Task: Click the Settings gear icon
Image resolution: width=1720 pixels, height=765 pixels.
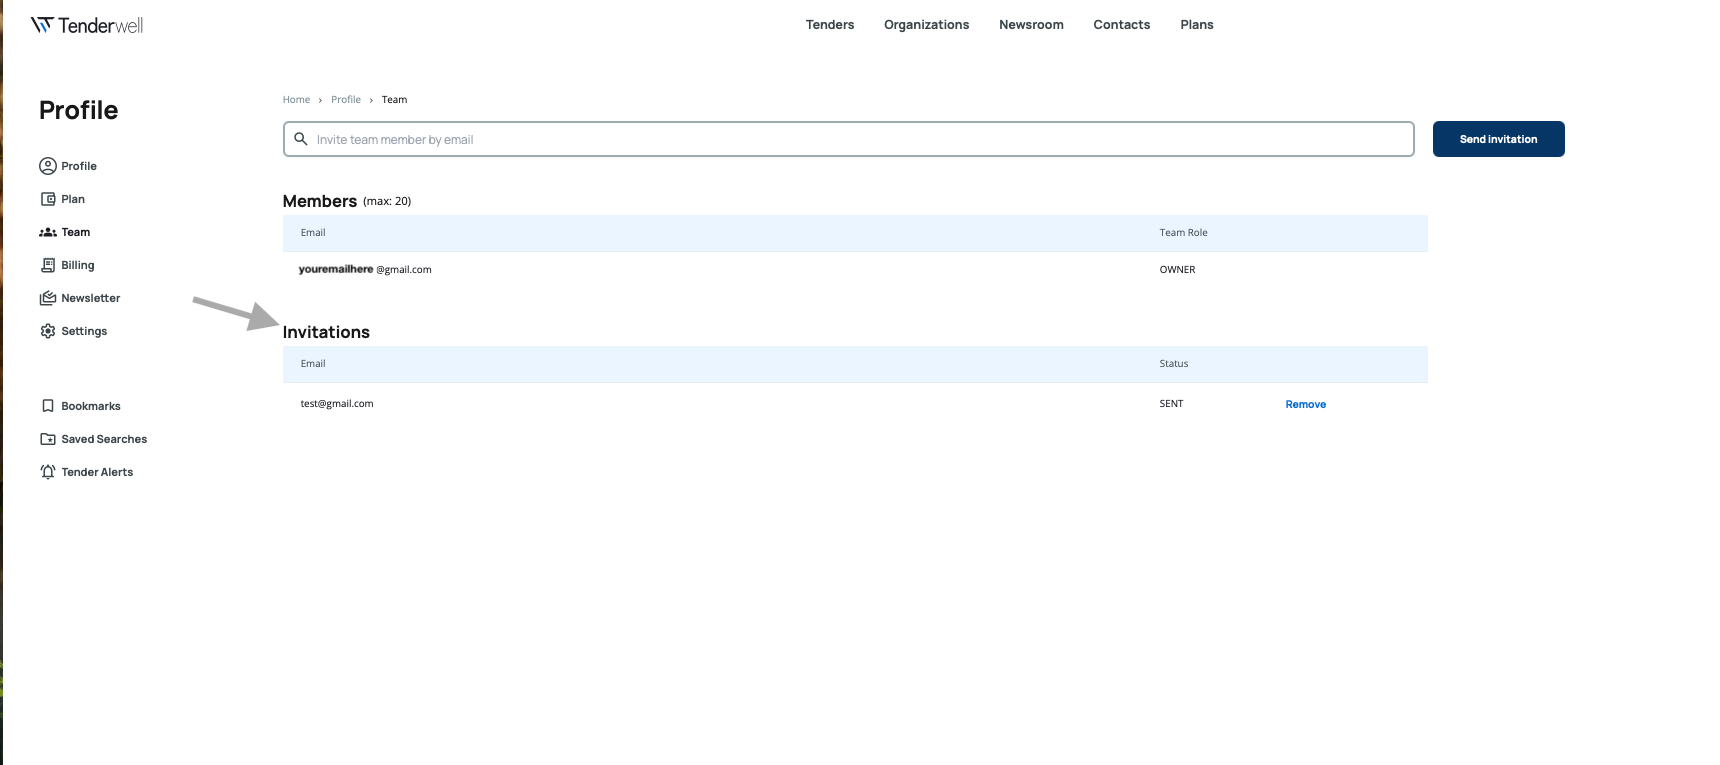Action: tap(47, 331)
